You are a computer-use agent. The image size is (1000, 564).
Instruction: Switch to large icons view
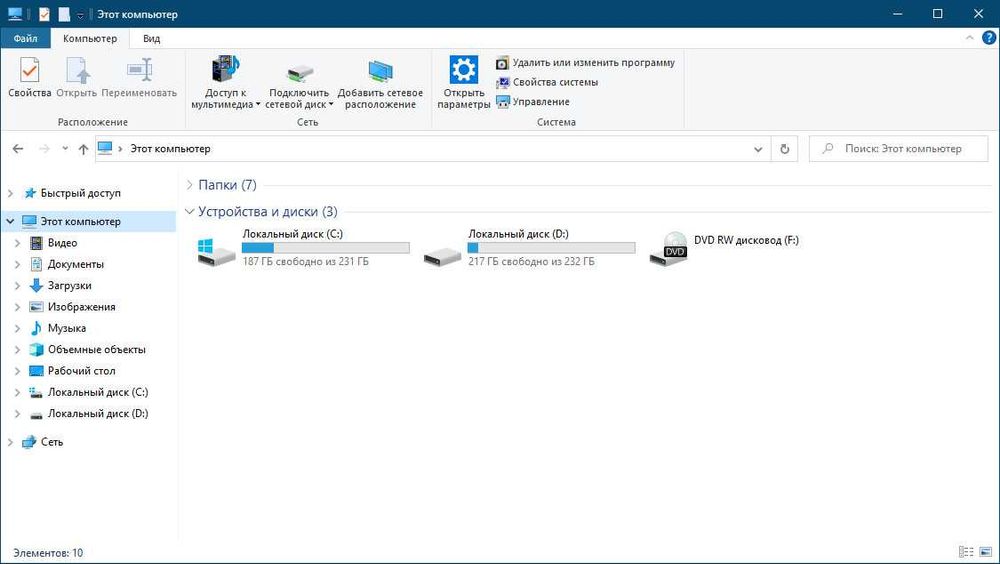coord(985,552)
